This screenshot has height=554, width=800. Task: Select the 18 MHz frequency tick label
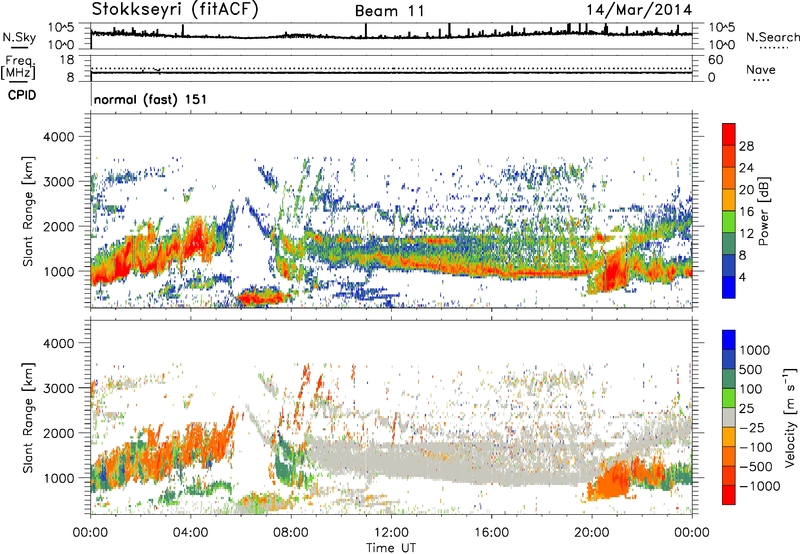[x=67, y=60]
